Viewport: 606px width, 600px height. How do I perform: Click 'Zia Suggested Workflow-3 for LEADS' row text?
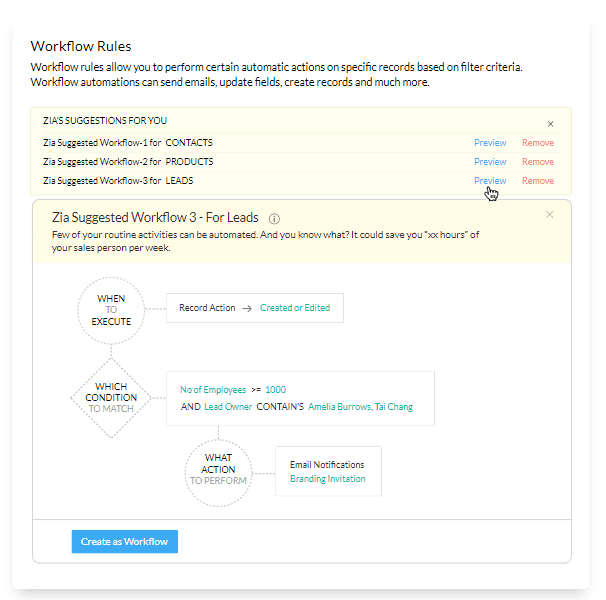[x=118, y=181]
